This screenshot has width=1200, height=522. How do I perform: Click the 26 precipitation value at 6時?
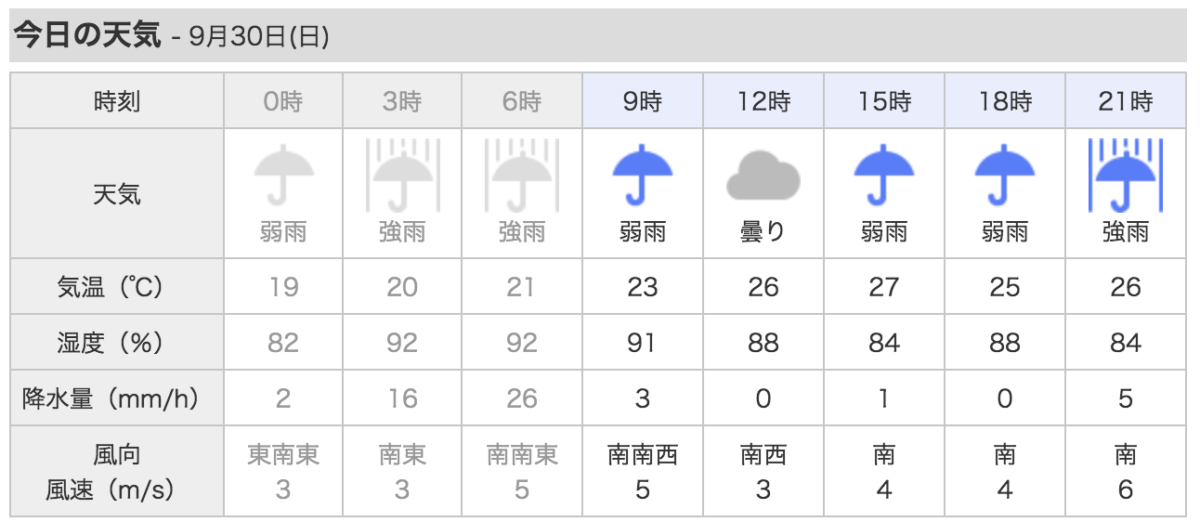pyautogui.click(x=522, y=400)
